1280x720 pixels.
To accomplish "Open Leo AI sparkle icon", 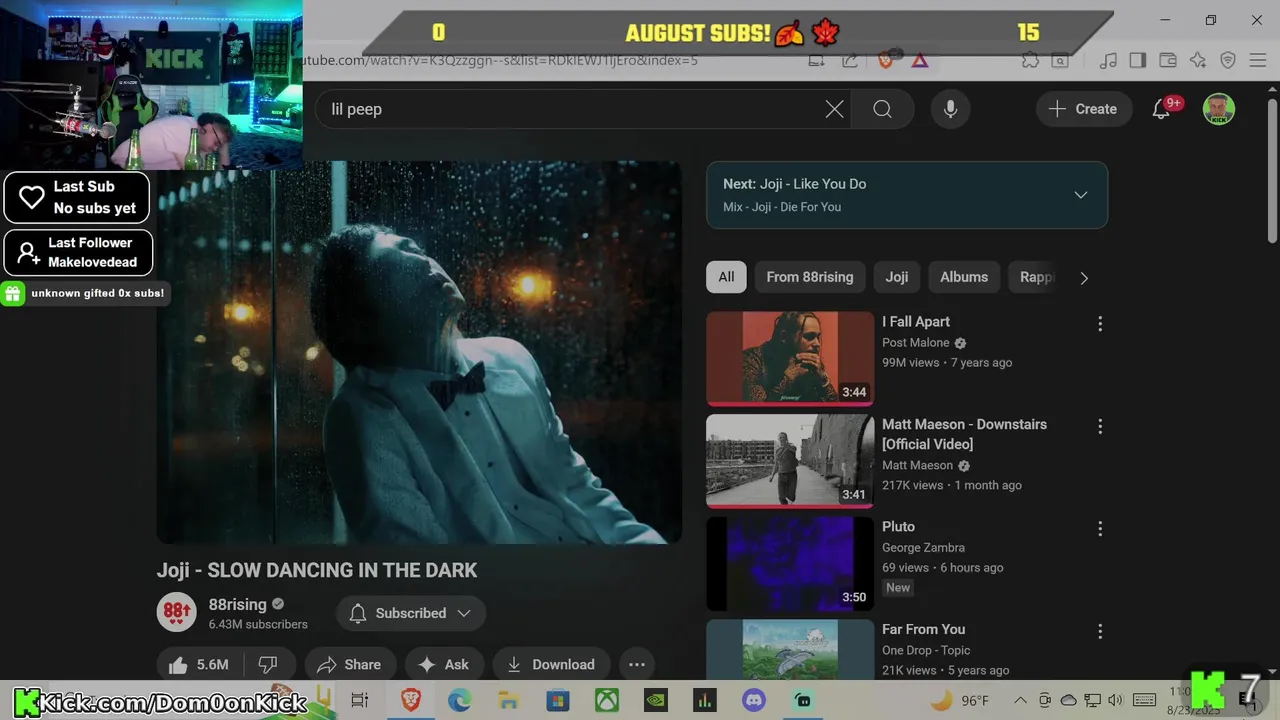I will click(1198, 60).
